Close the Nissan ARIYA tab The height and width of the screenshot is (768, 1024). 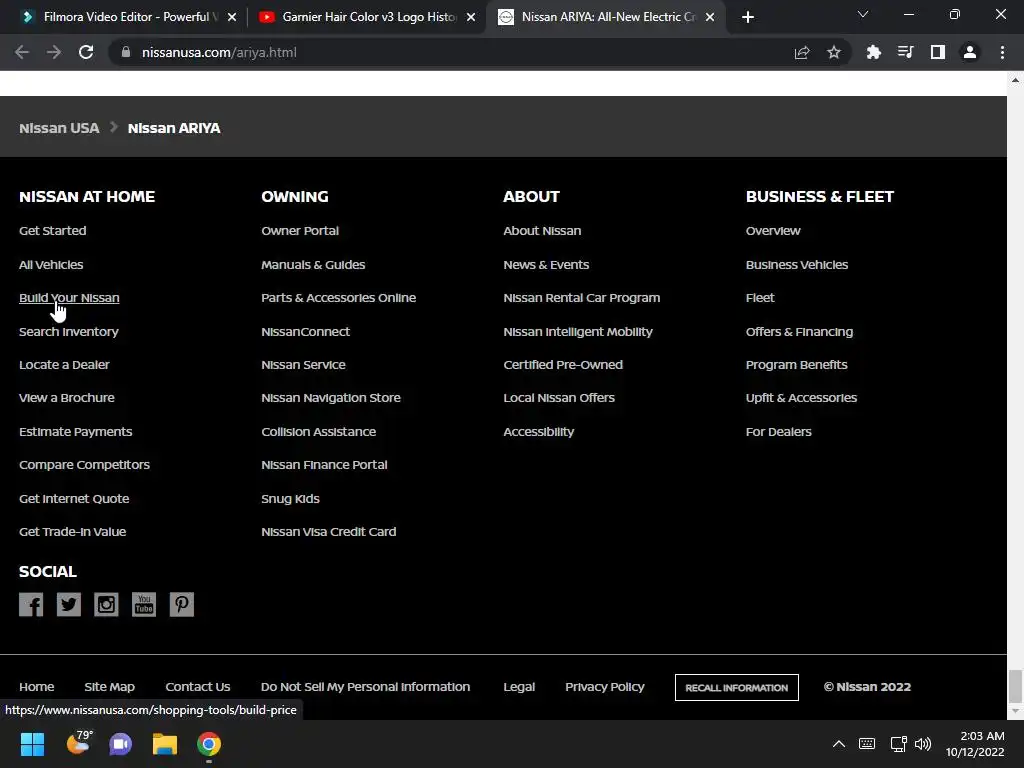710,17
